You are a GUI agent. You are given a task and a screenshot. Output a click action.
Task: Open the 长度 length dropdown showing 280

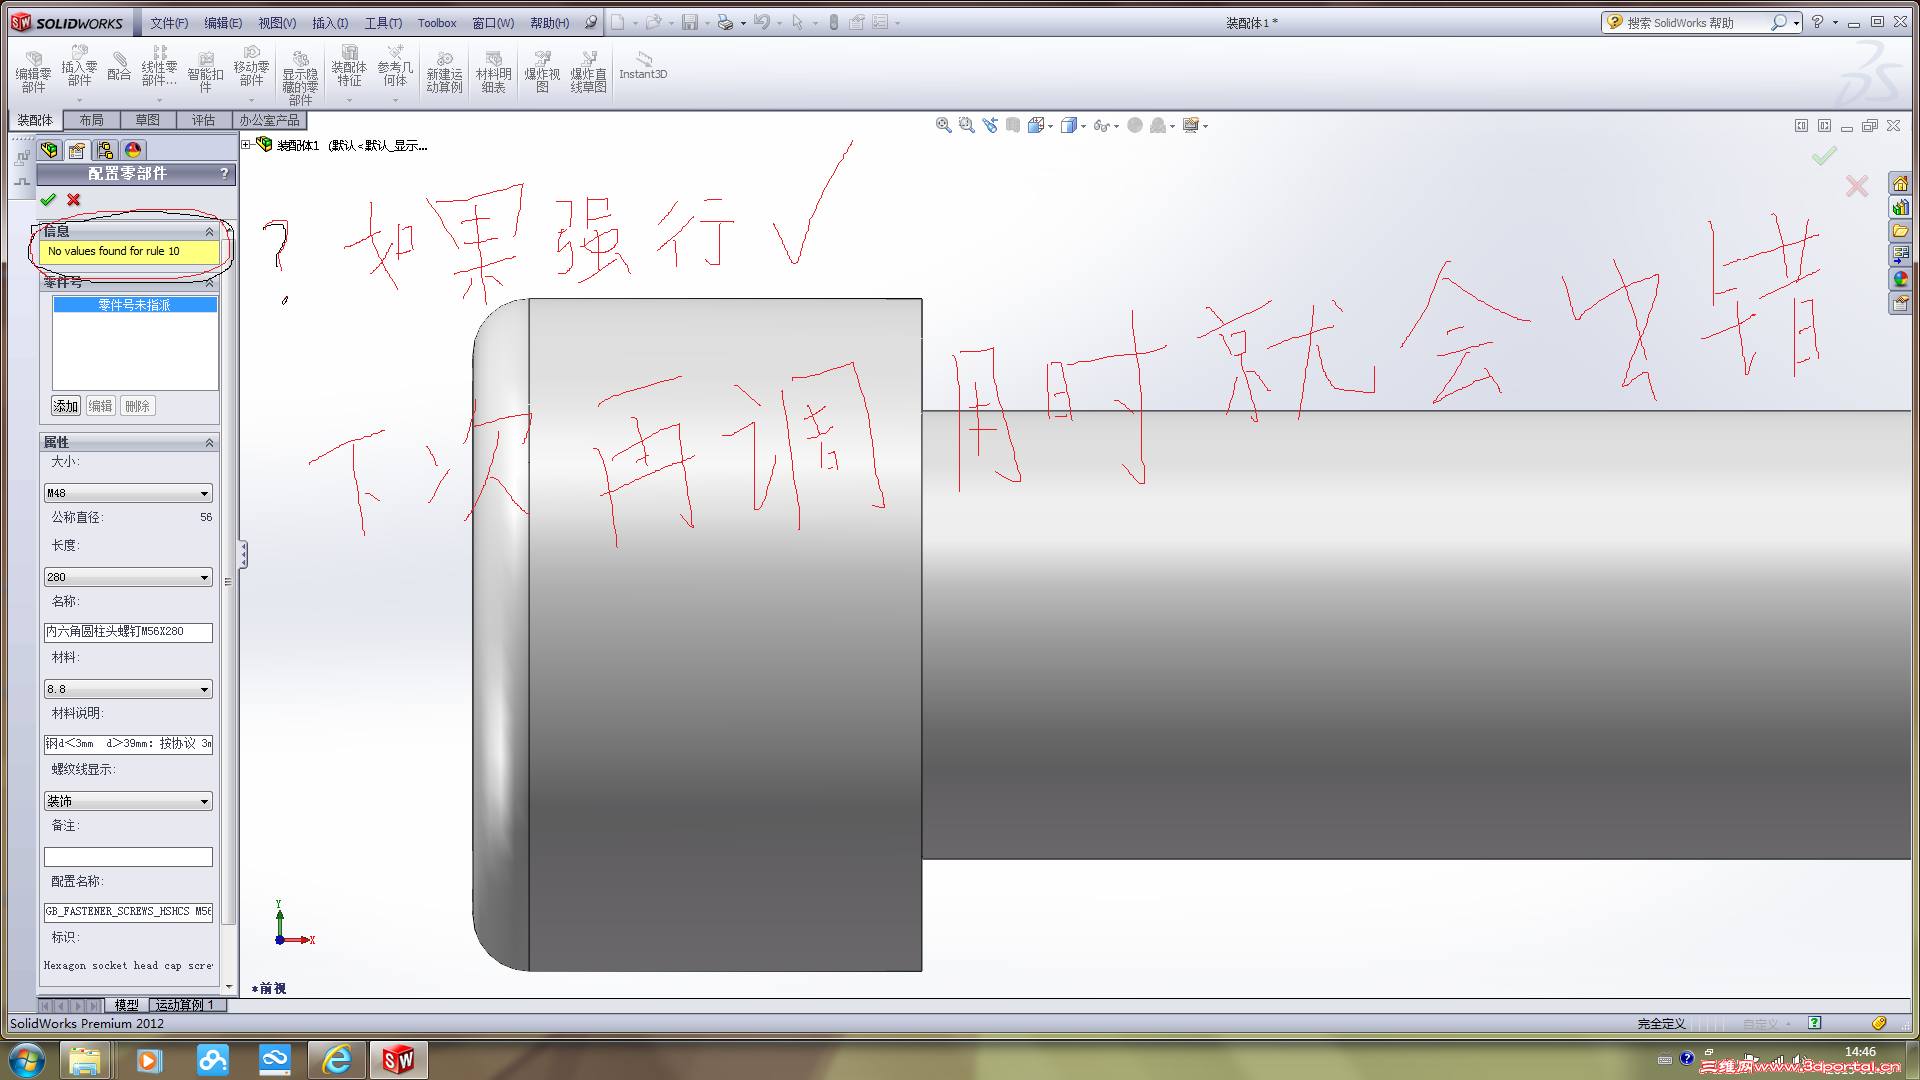[x=128, y=576]
